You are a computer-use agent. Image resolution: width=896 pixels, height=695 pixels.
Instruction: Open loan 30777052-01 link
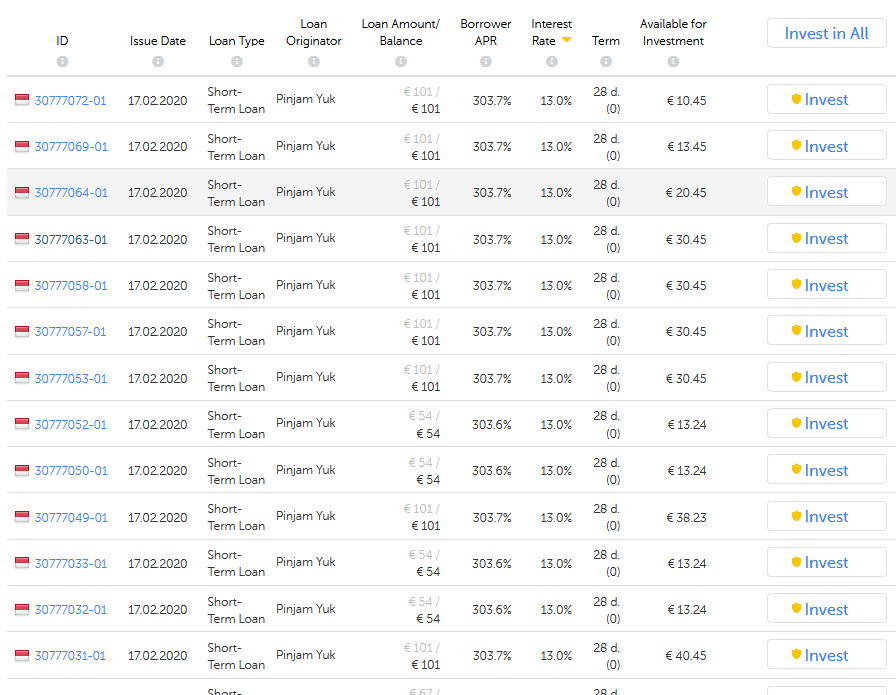click(x=71, y=425)
